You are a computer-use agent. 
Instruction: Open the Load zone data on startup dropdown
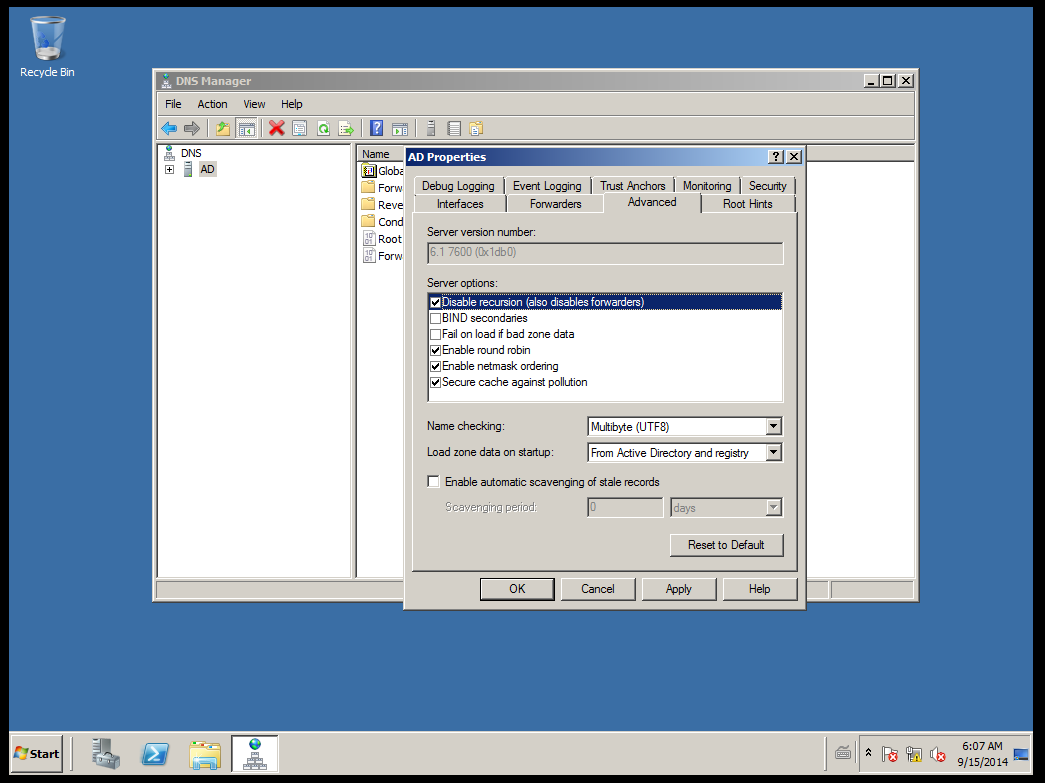point(773,452)
